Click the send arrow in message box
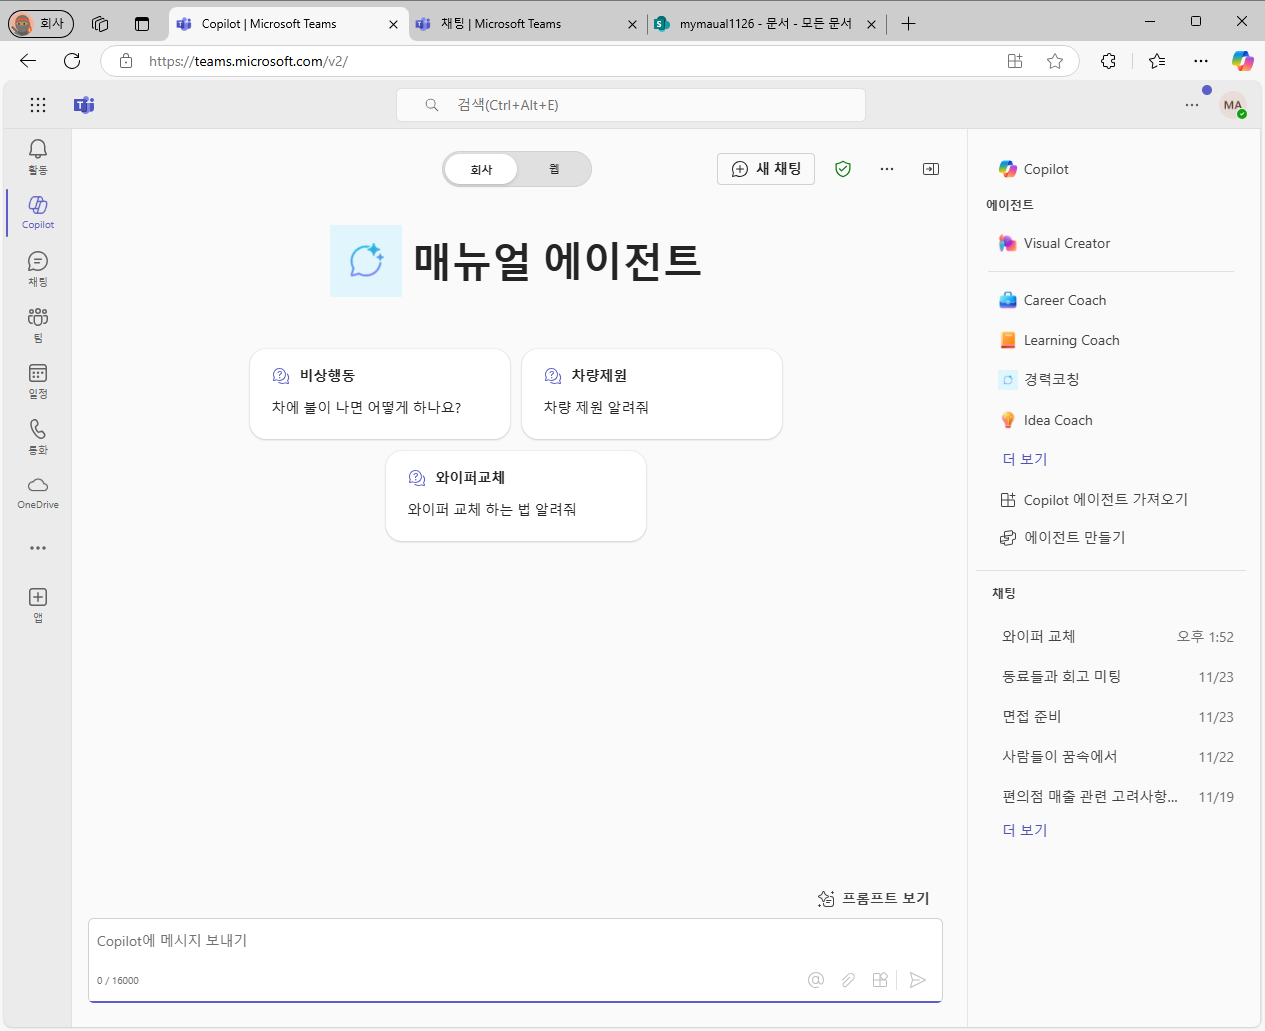 918,980
